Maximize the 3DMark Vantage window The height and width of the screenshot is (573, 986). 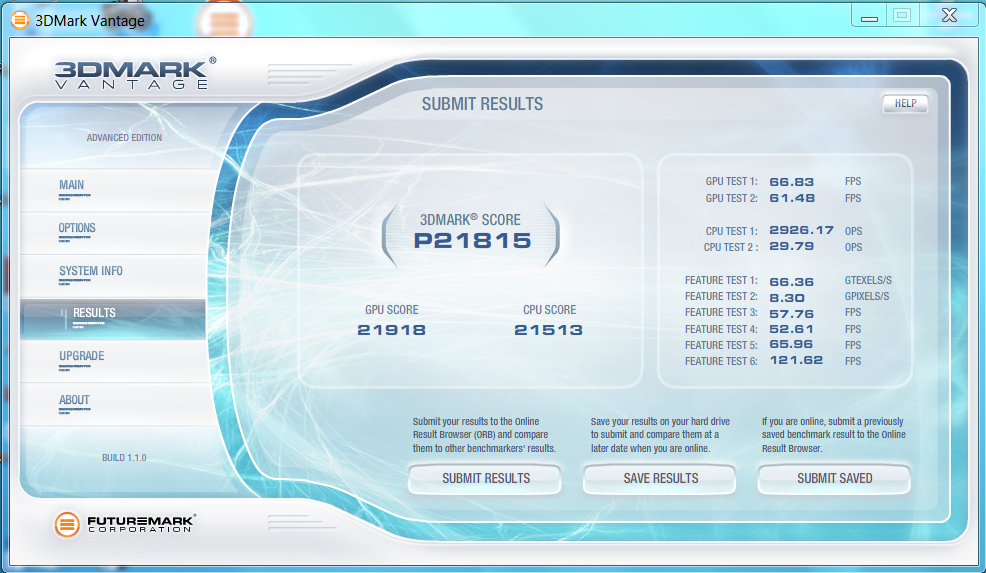tap(902, 16)
